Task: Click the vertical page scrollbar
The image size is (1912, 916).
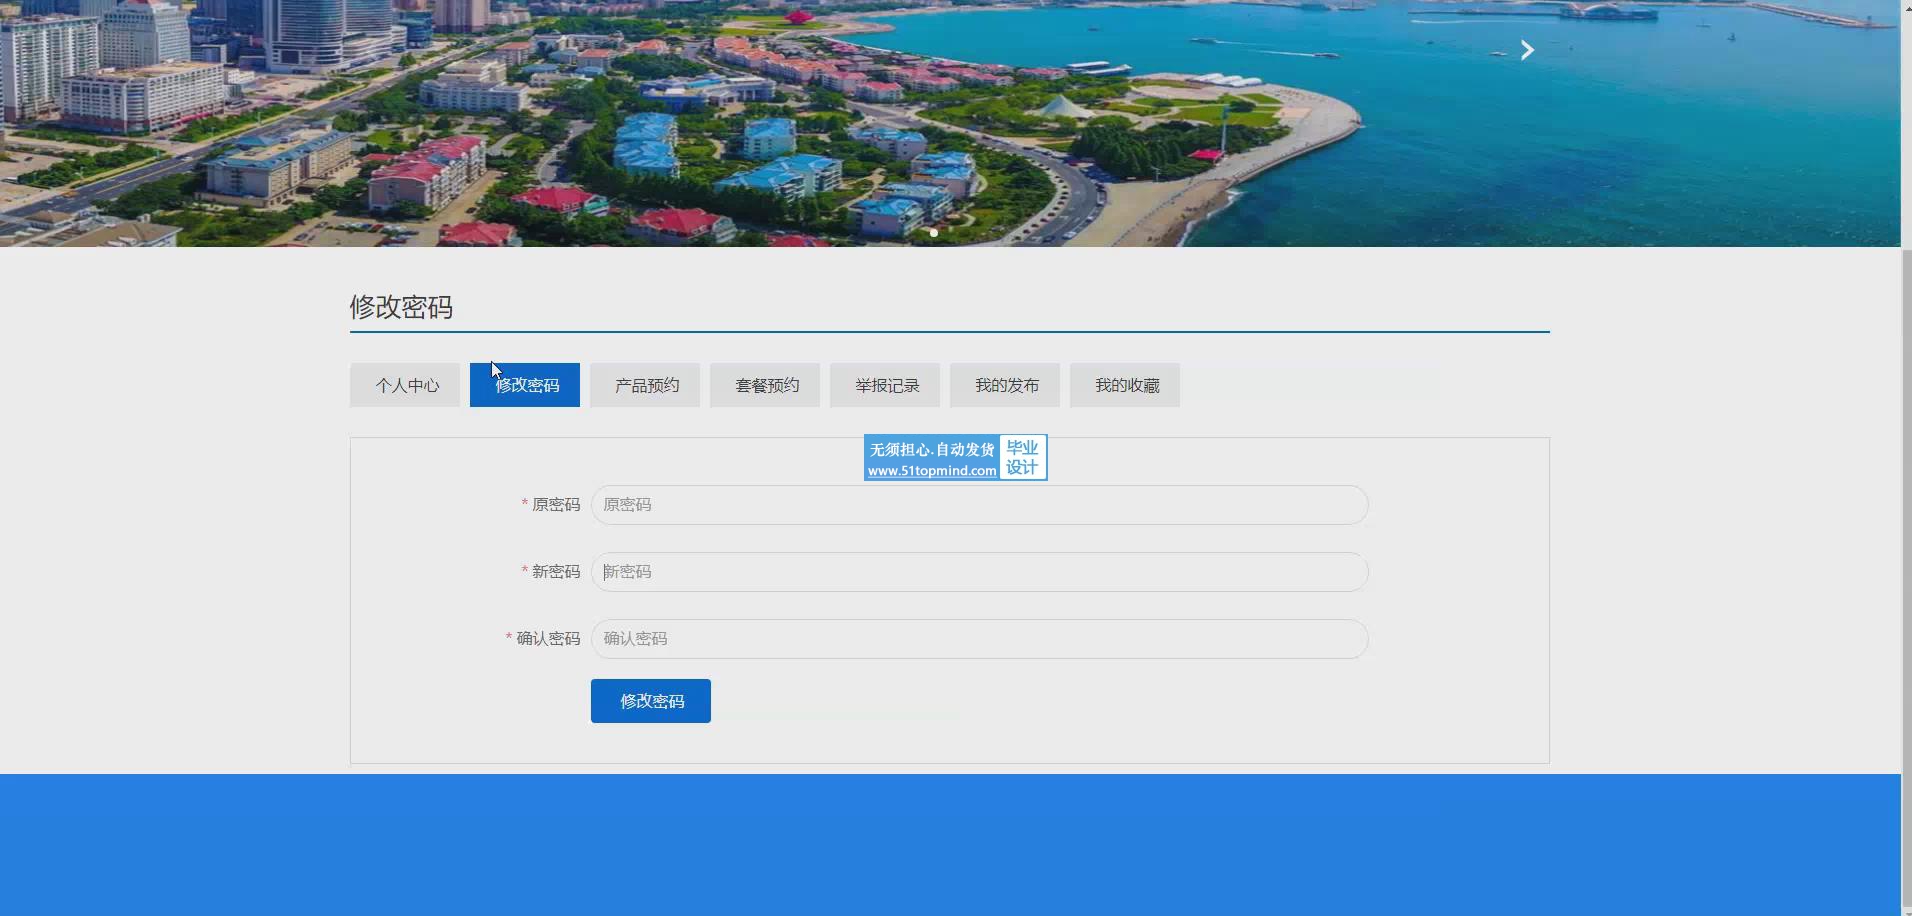Action: [x=1906, y=500]
